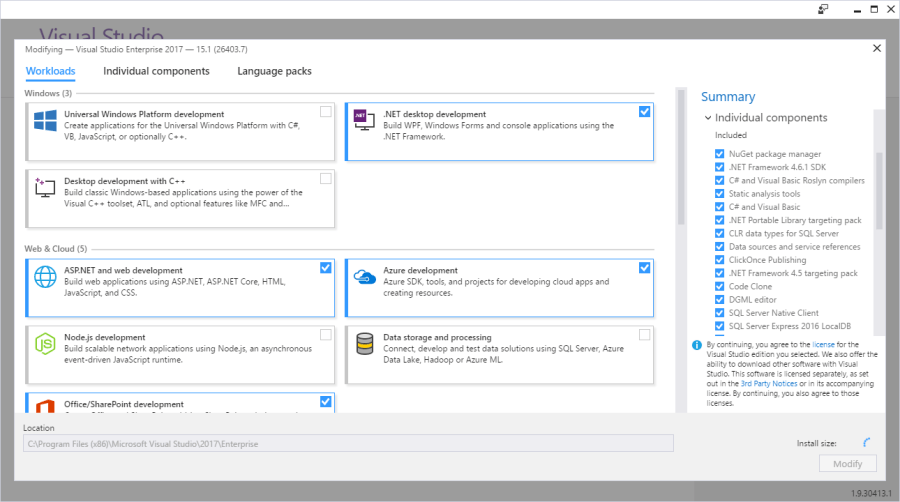Click the Azure development cloud icon
The width and height of the screenshot is (900, 502).
pos(364,277)
